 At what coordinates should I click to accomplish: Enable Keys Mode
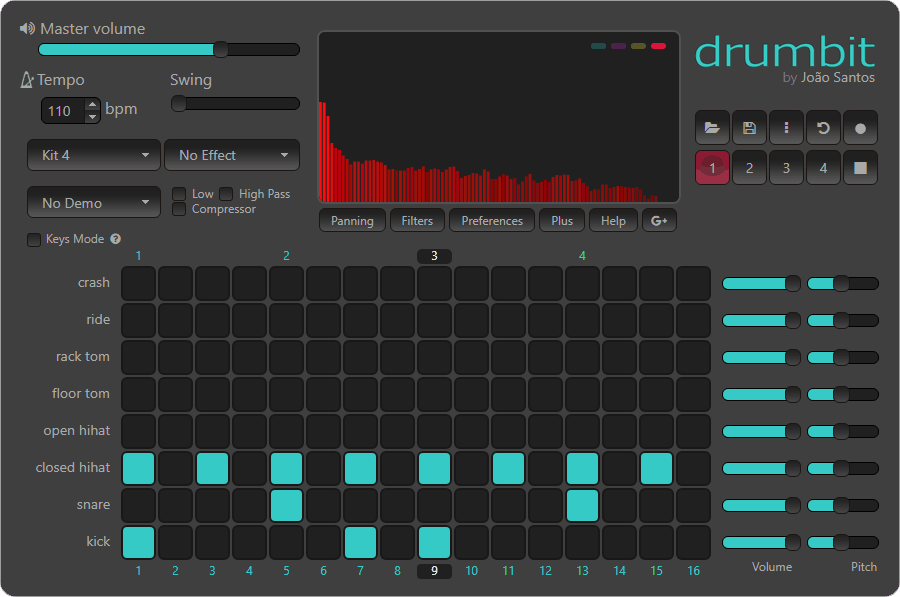[33, 239]
